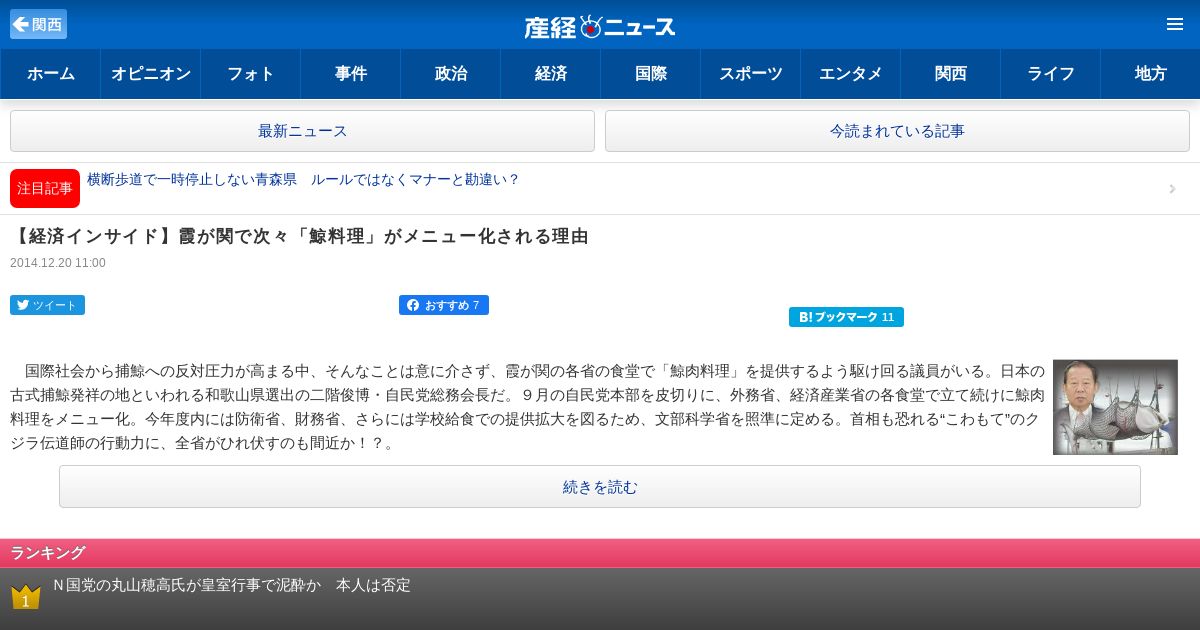Show 今読まれている記事 list
Image resolution: width=1200 pixels, height=630 pixels.
897,131
